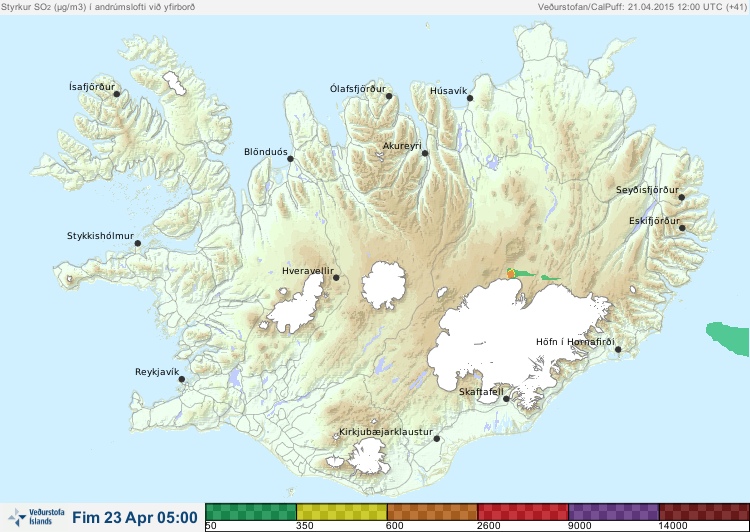Click the 'Ísafjörður' label

click(92, 87)
